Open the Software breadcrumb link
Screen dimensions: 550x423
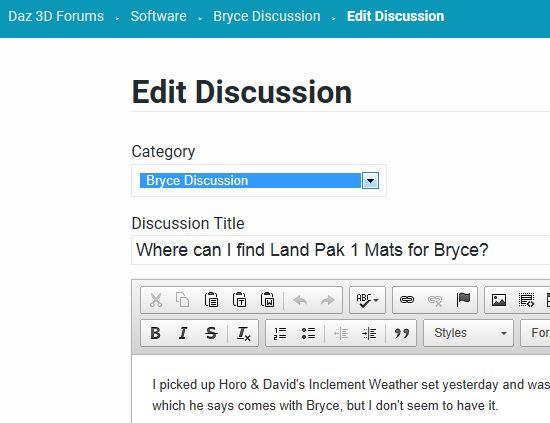coord(159,16)
